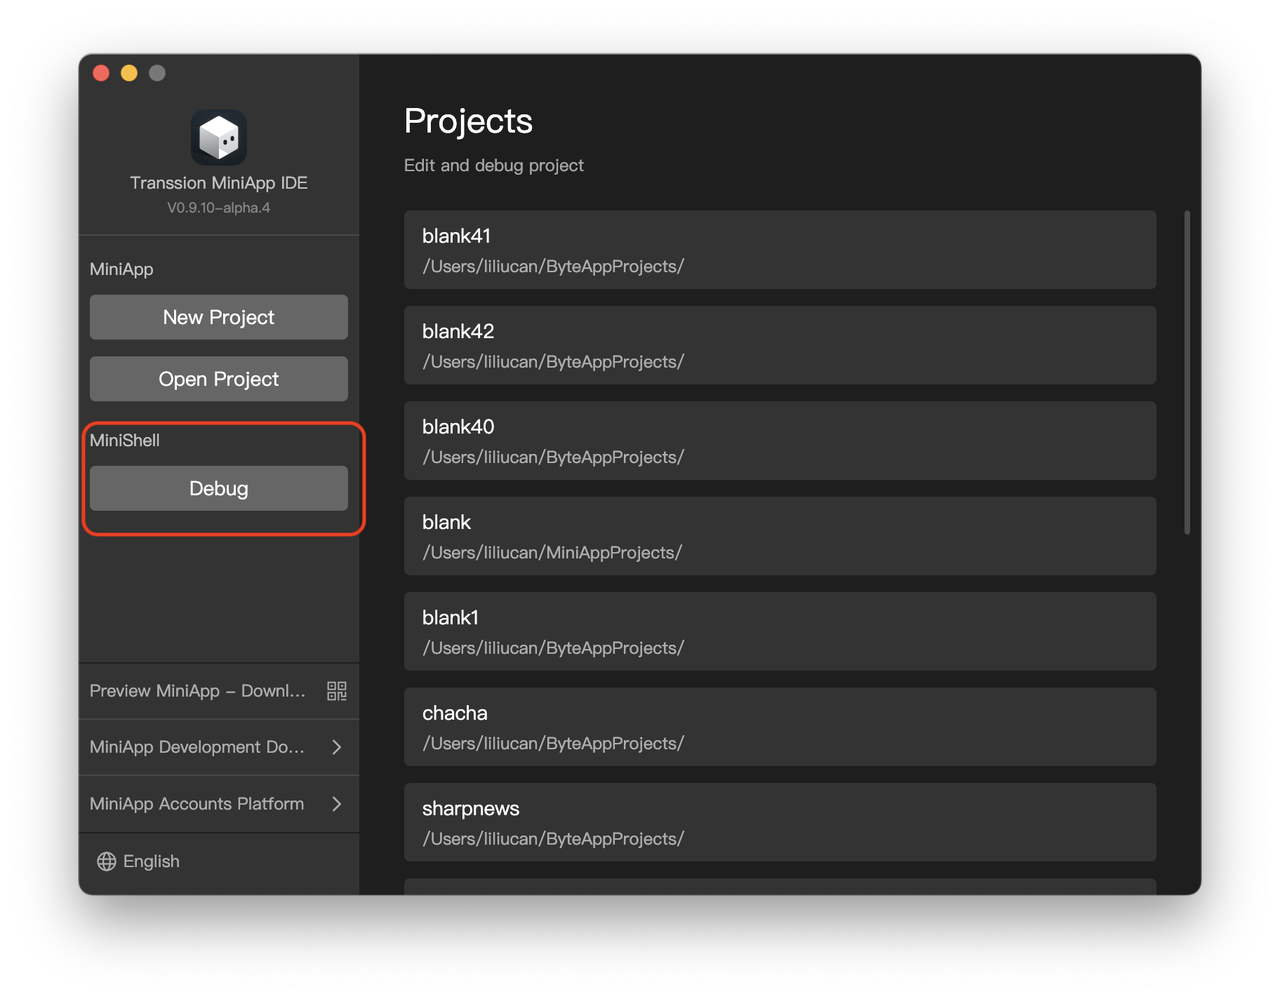Open the QR code icon beside Preview MiniApp
This screenshot has height=999, width=1280.
[337, 691]
